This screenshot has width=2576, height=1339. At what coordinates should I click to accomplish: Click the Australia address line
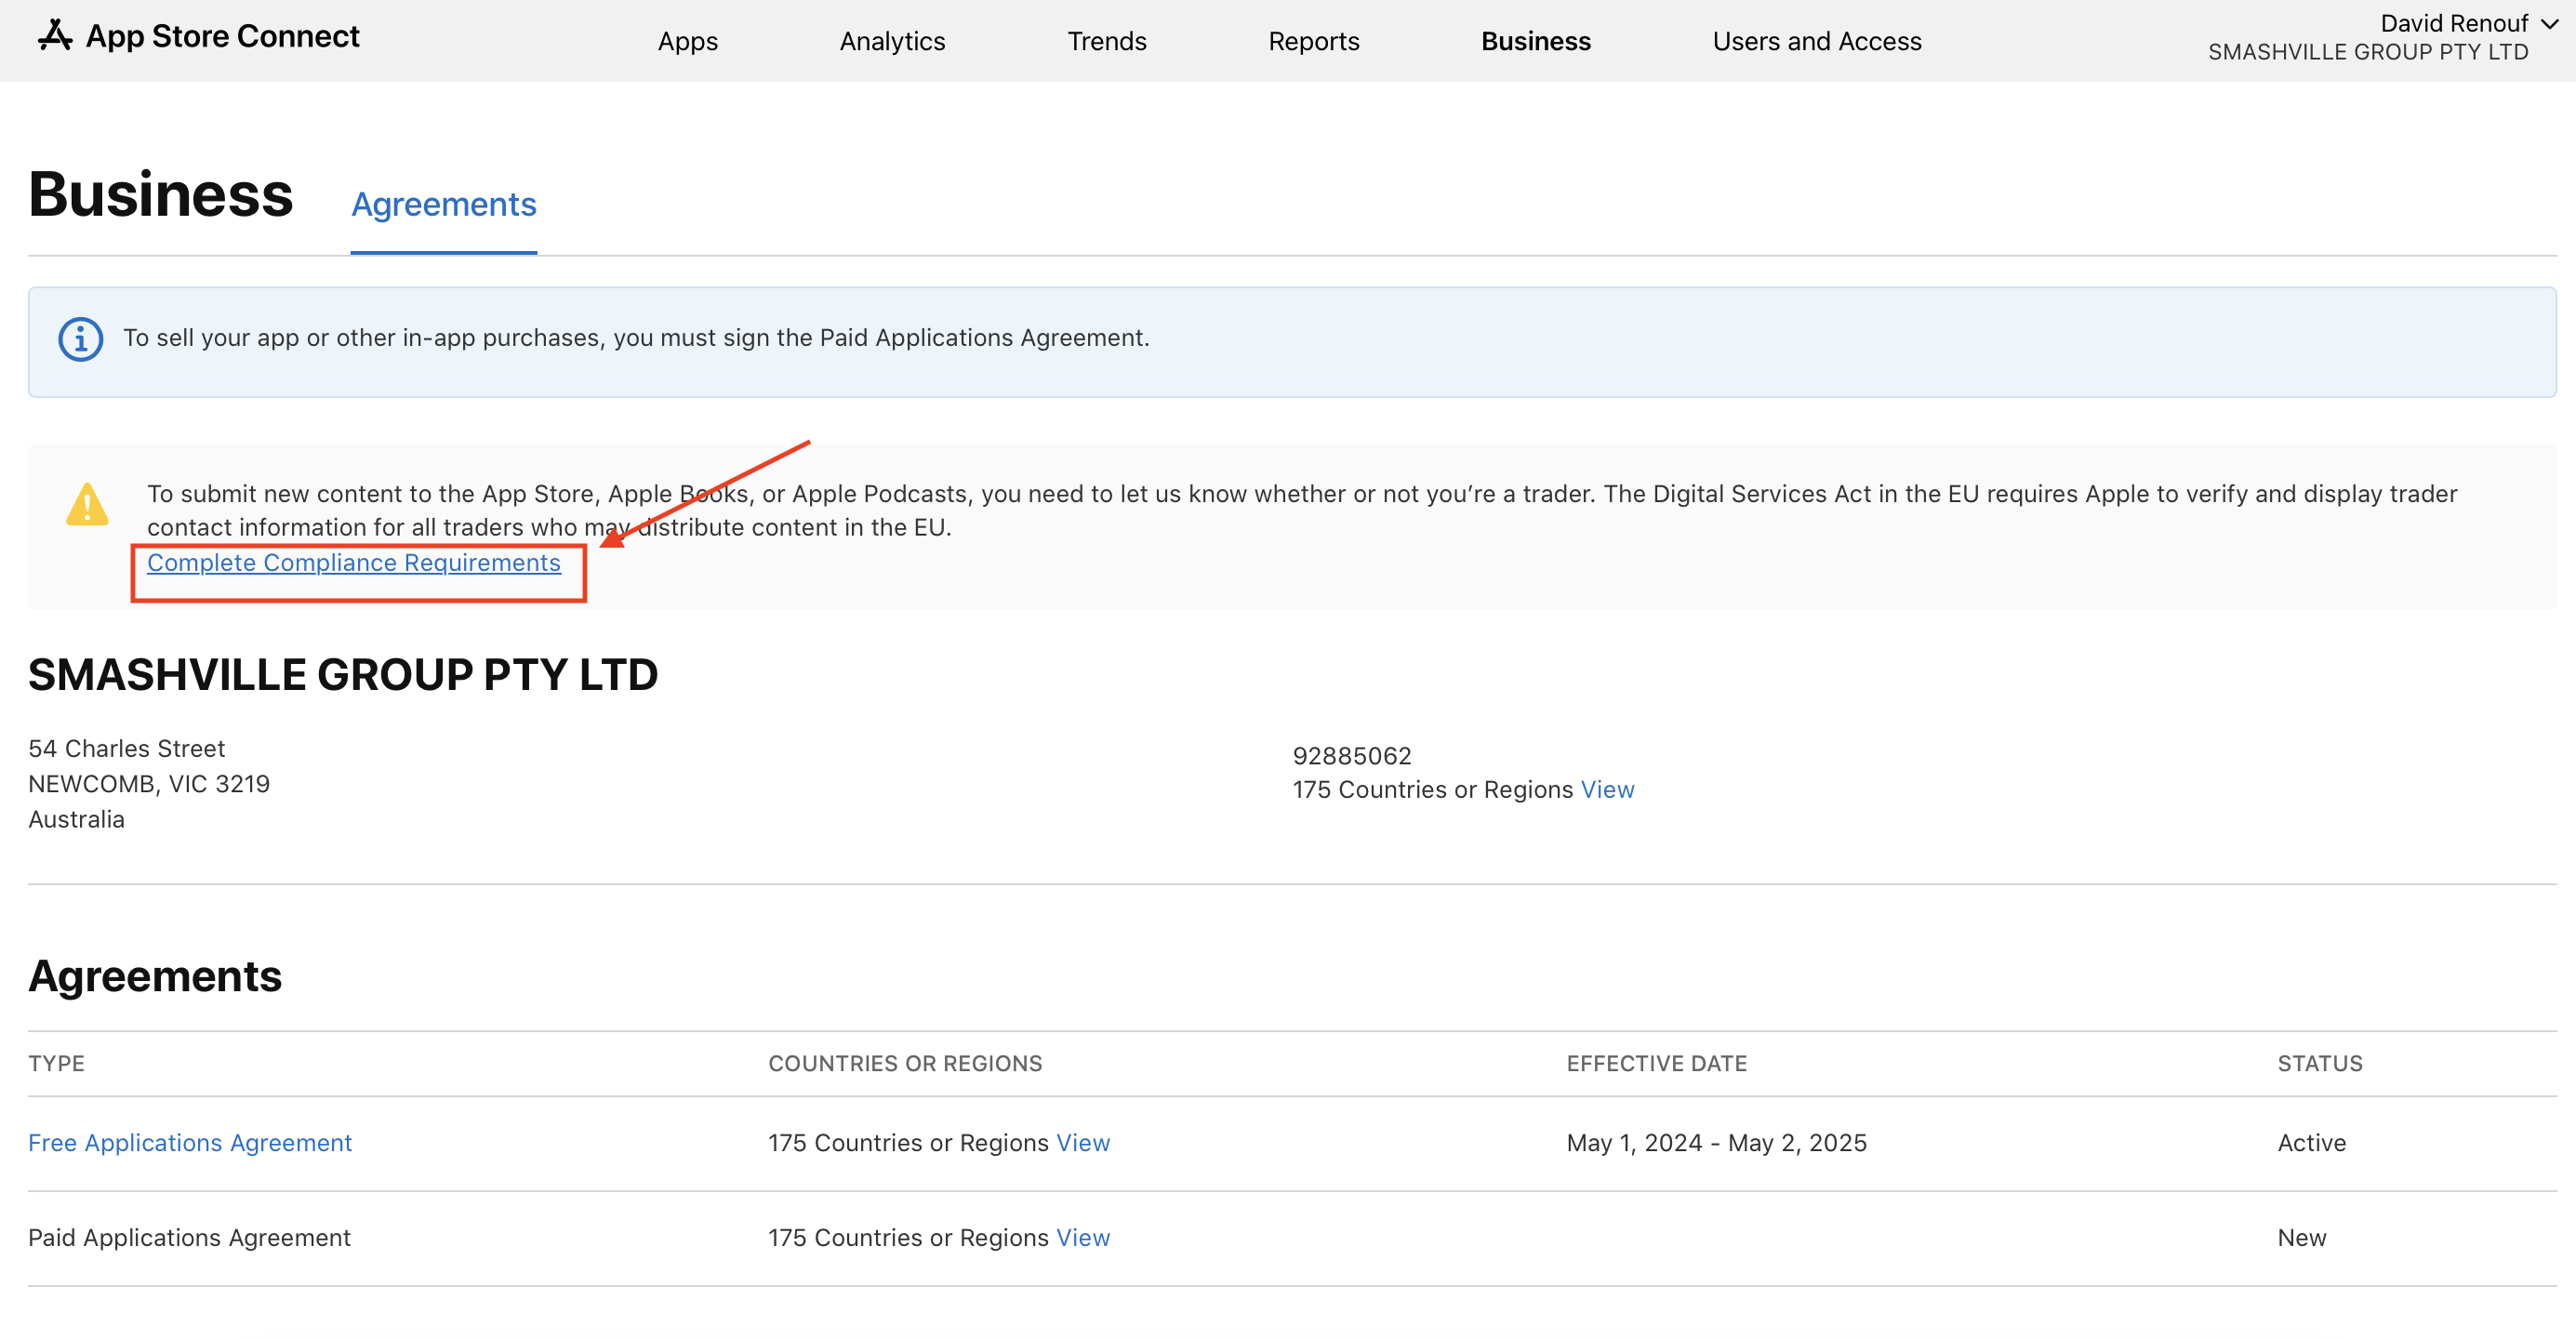pyautogui.click(x=76, y=820)
